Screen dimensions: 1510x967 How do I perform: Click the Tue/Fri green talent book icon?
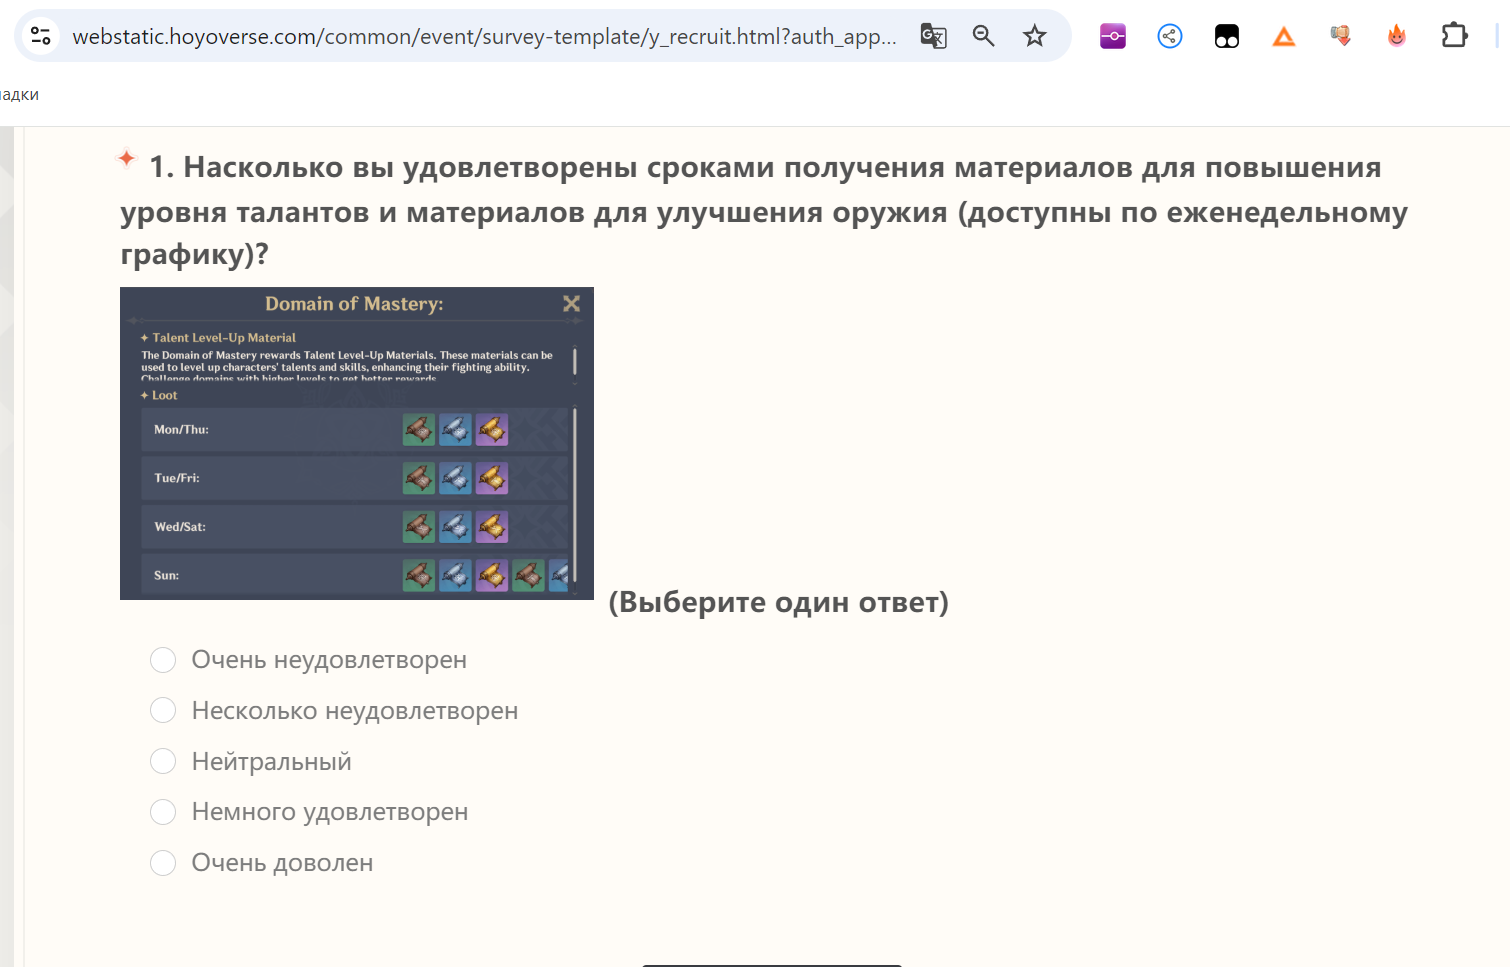[419, 478]
